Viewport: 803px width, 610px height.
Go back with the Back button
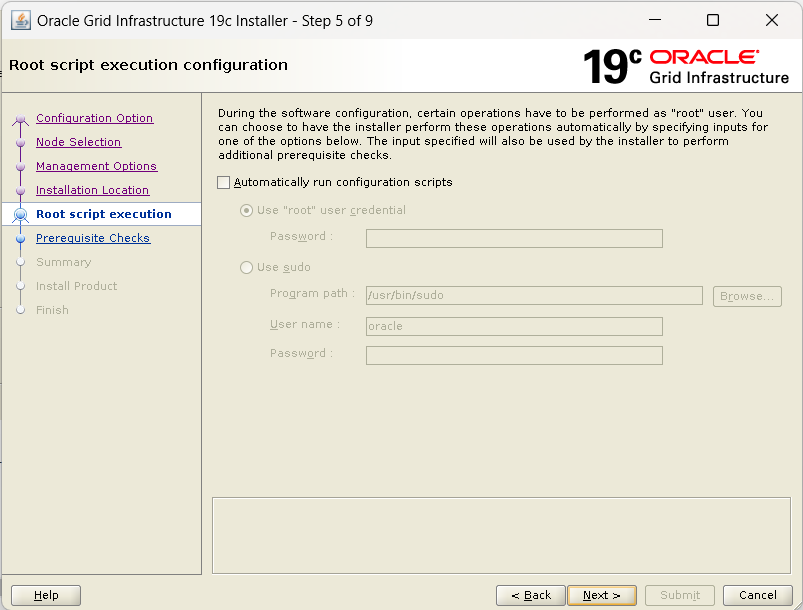tap(531, 595)
